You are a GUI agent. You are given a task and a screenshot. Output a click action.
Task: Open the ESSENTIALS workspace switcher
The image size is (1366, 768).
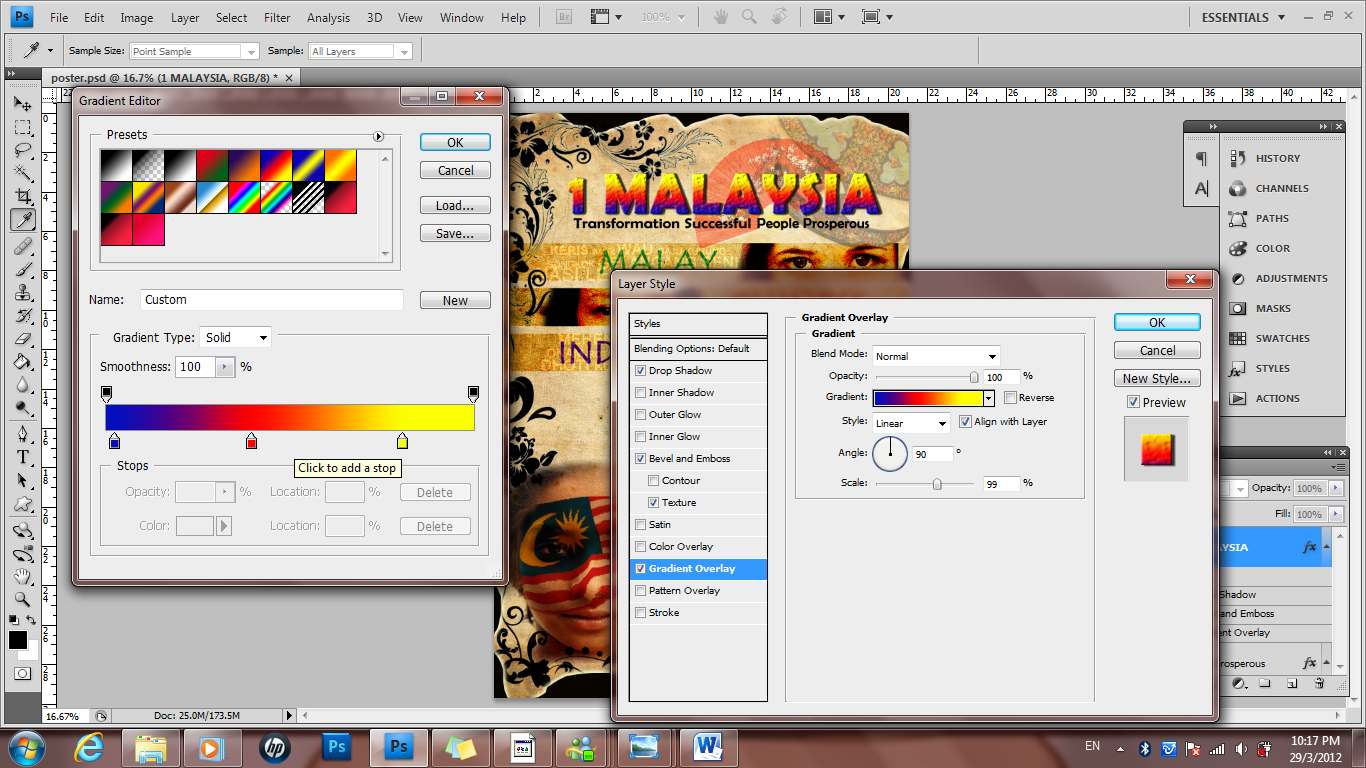[x=1241, y=17]
